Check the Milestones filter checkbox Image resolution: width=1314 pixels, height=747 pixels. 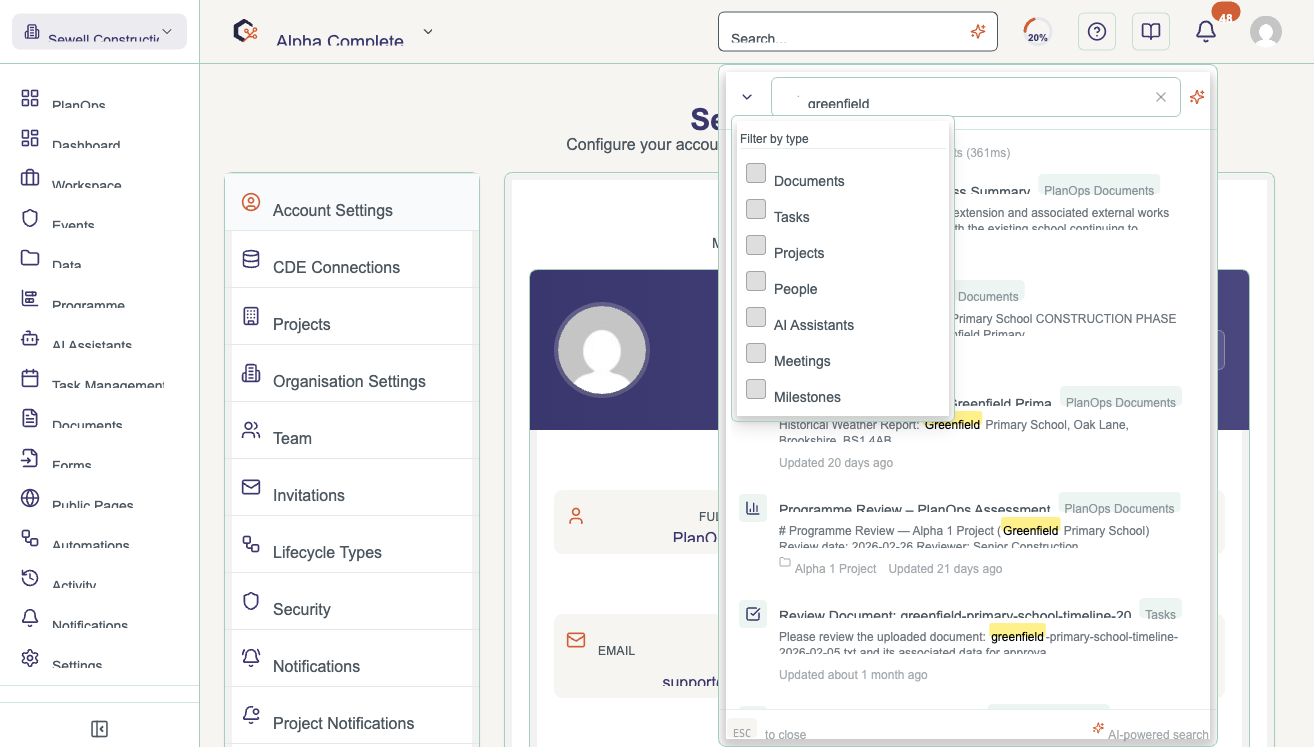click(756, 389)
